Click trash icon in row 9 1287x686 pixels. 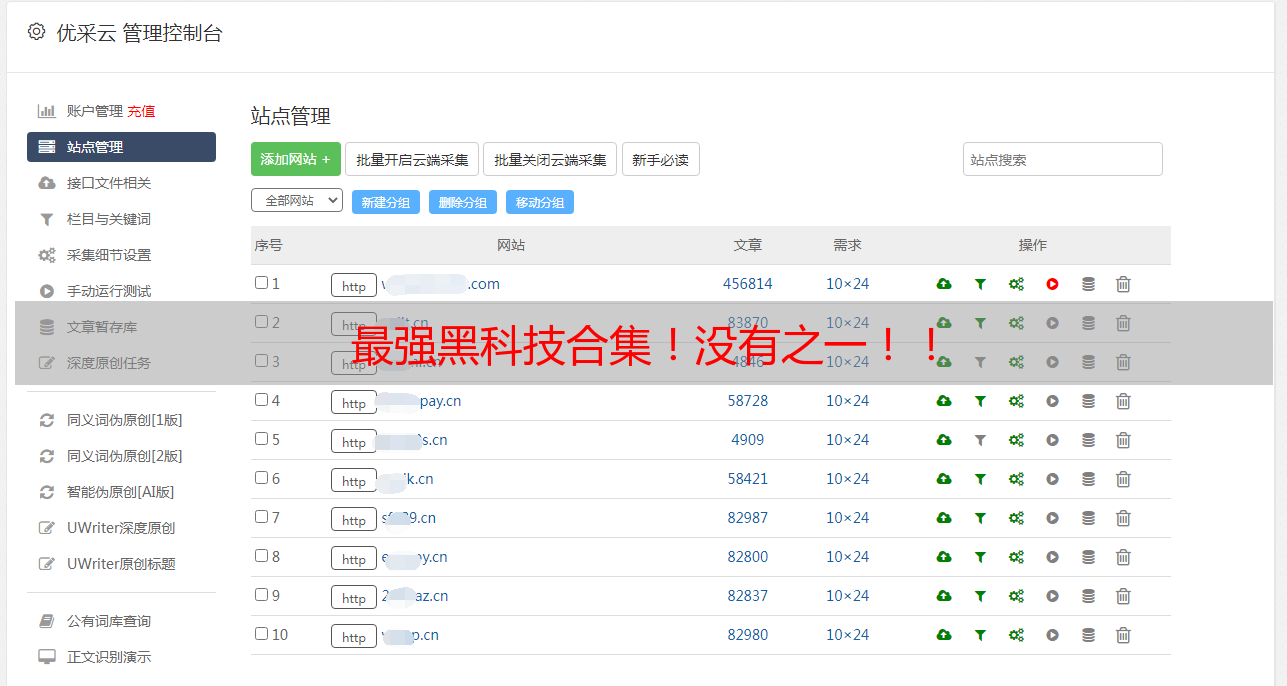coord(1123,596)
